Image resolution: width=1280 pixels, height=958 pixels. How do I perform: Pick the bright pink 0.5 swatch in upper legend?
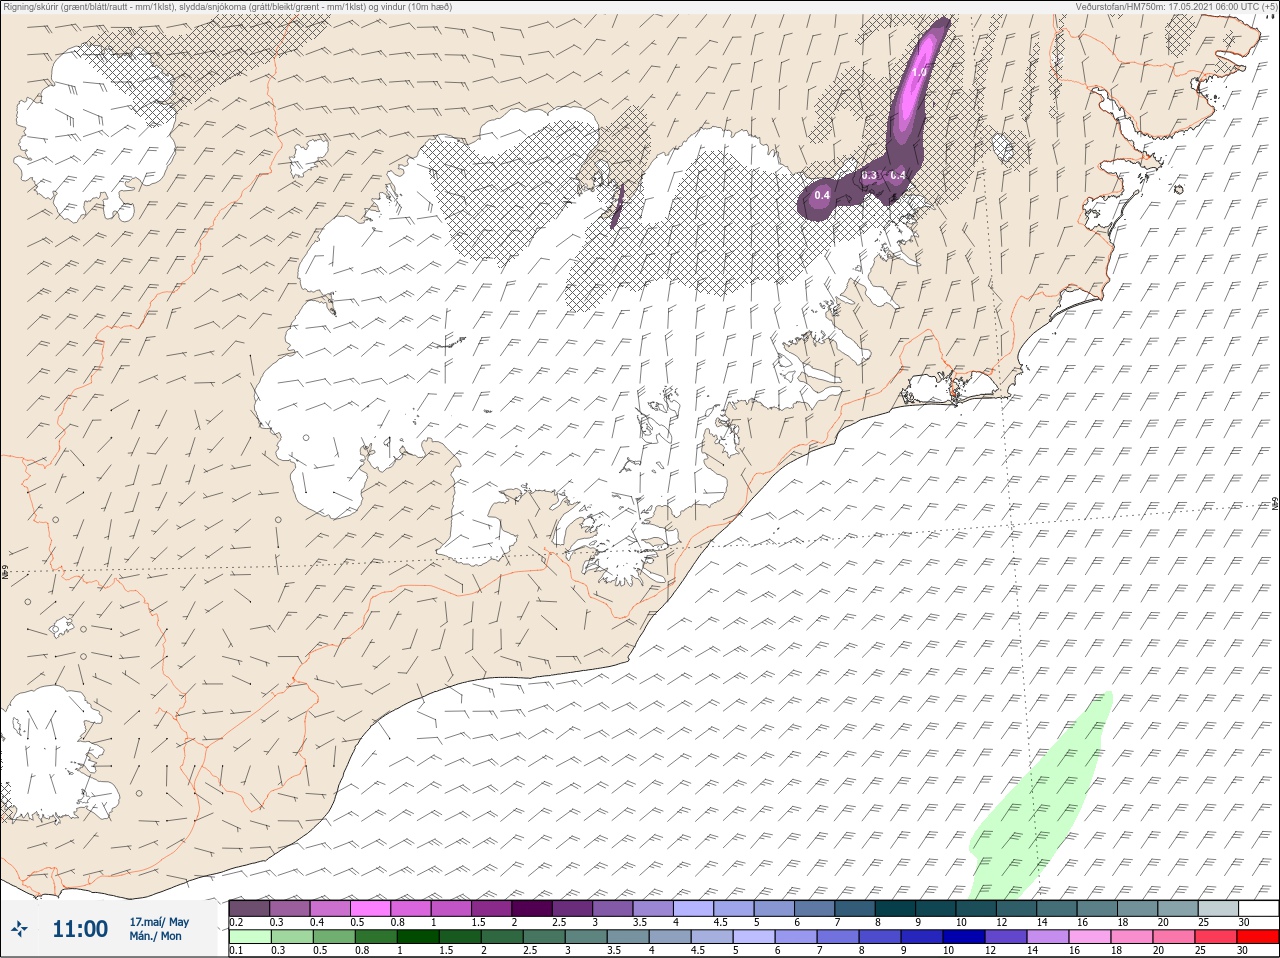(370, 908)
